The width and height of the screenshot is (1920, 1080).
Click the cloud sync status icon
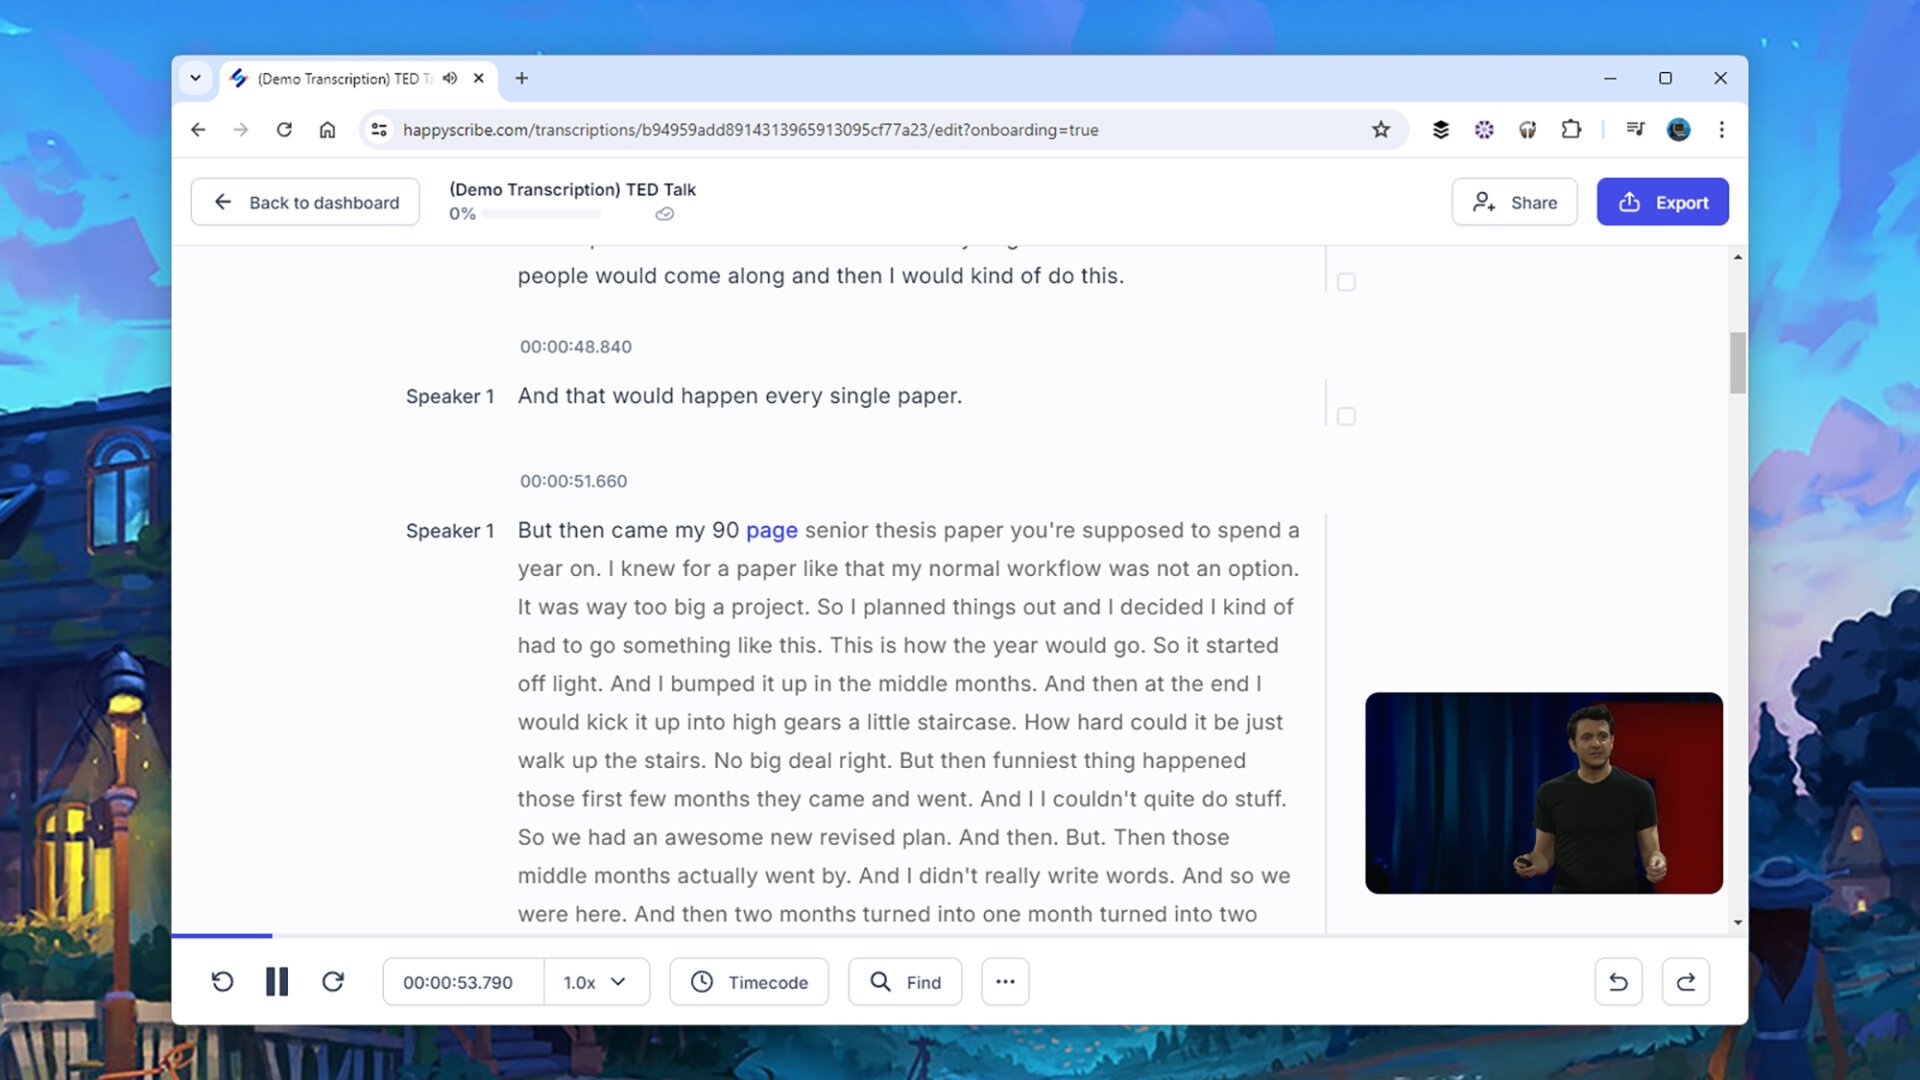click(664, 214)
